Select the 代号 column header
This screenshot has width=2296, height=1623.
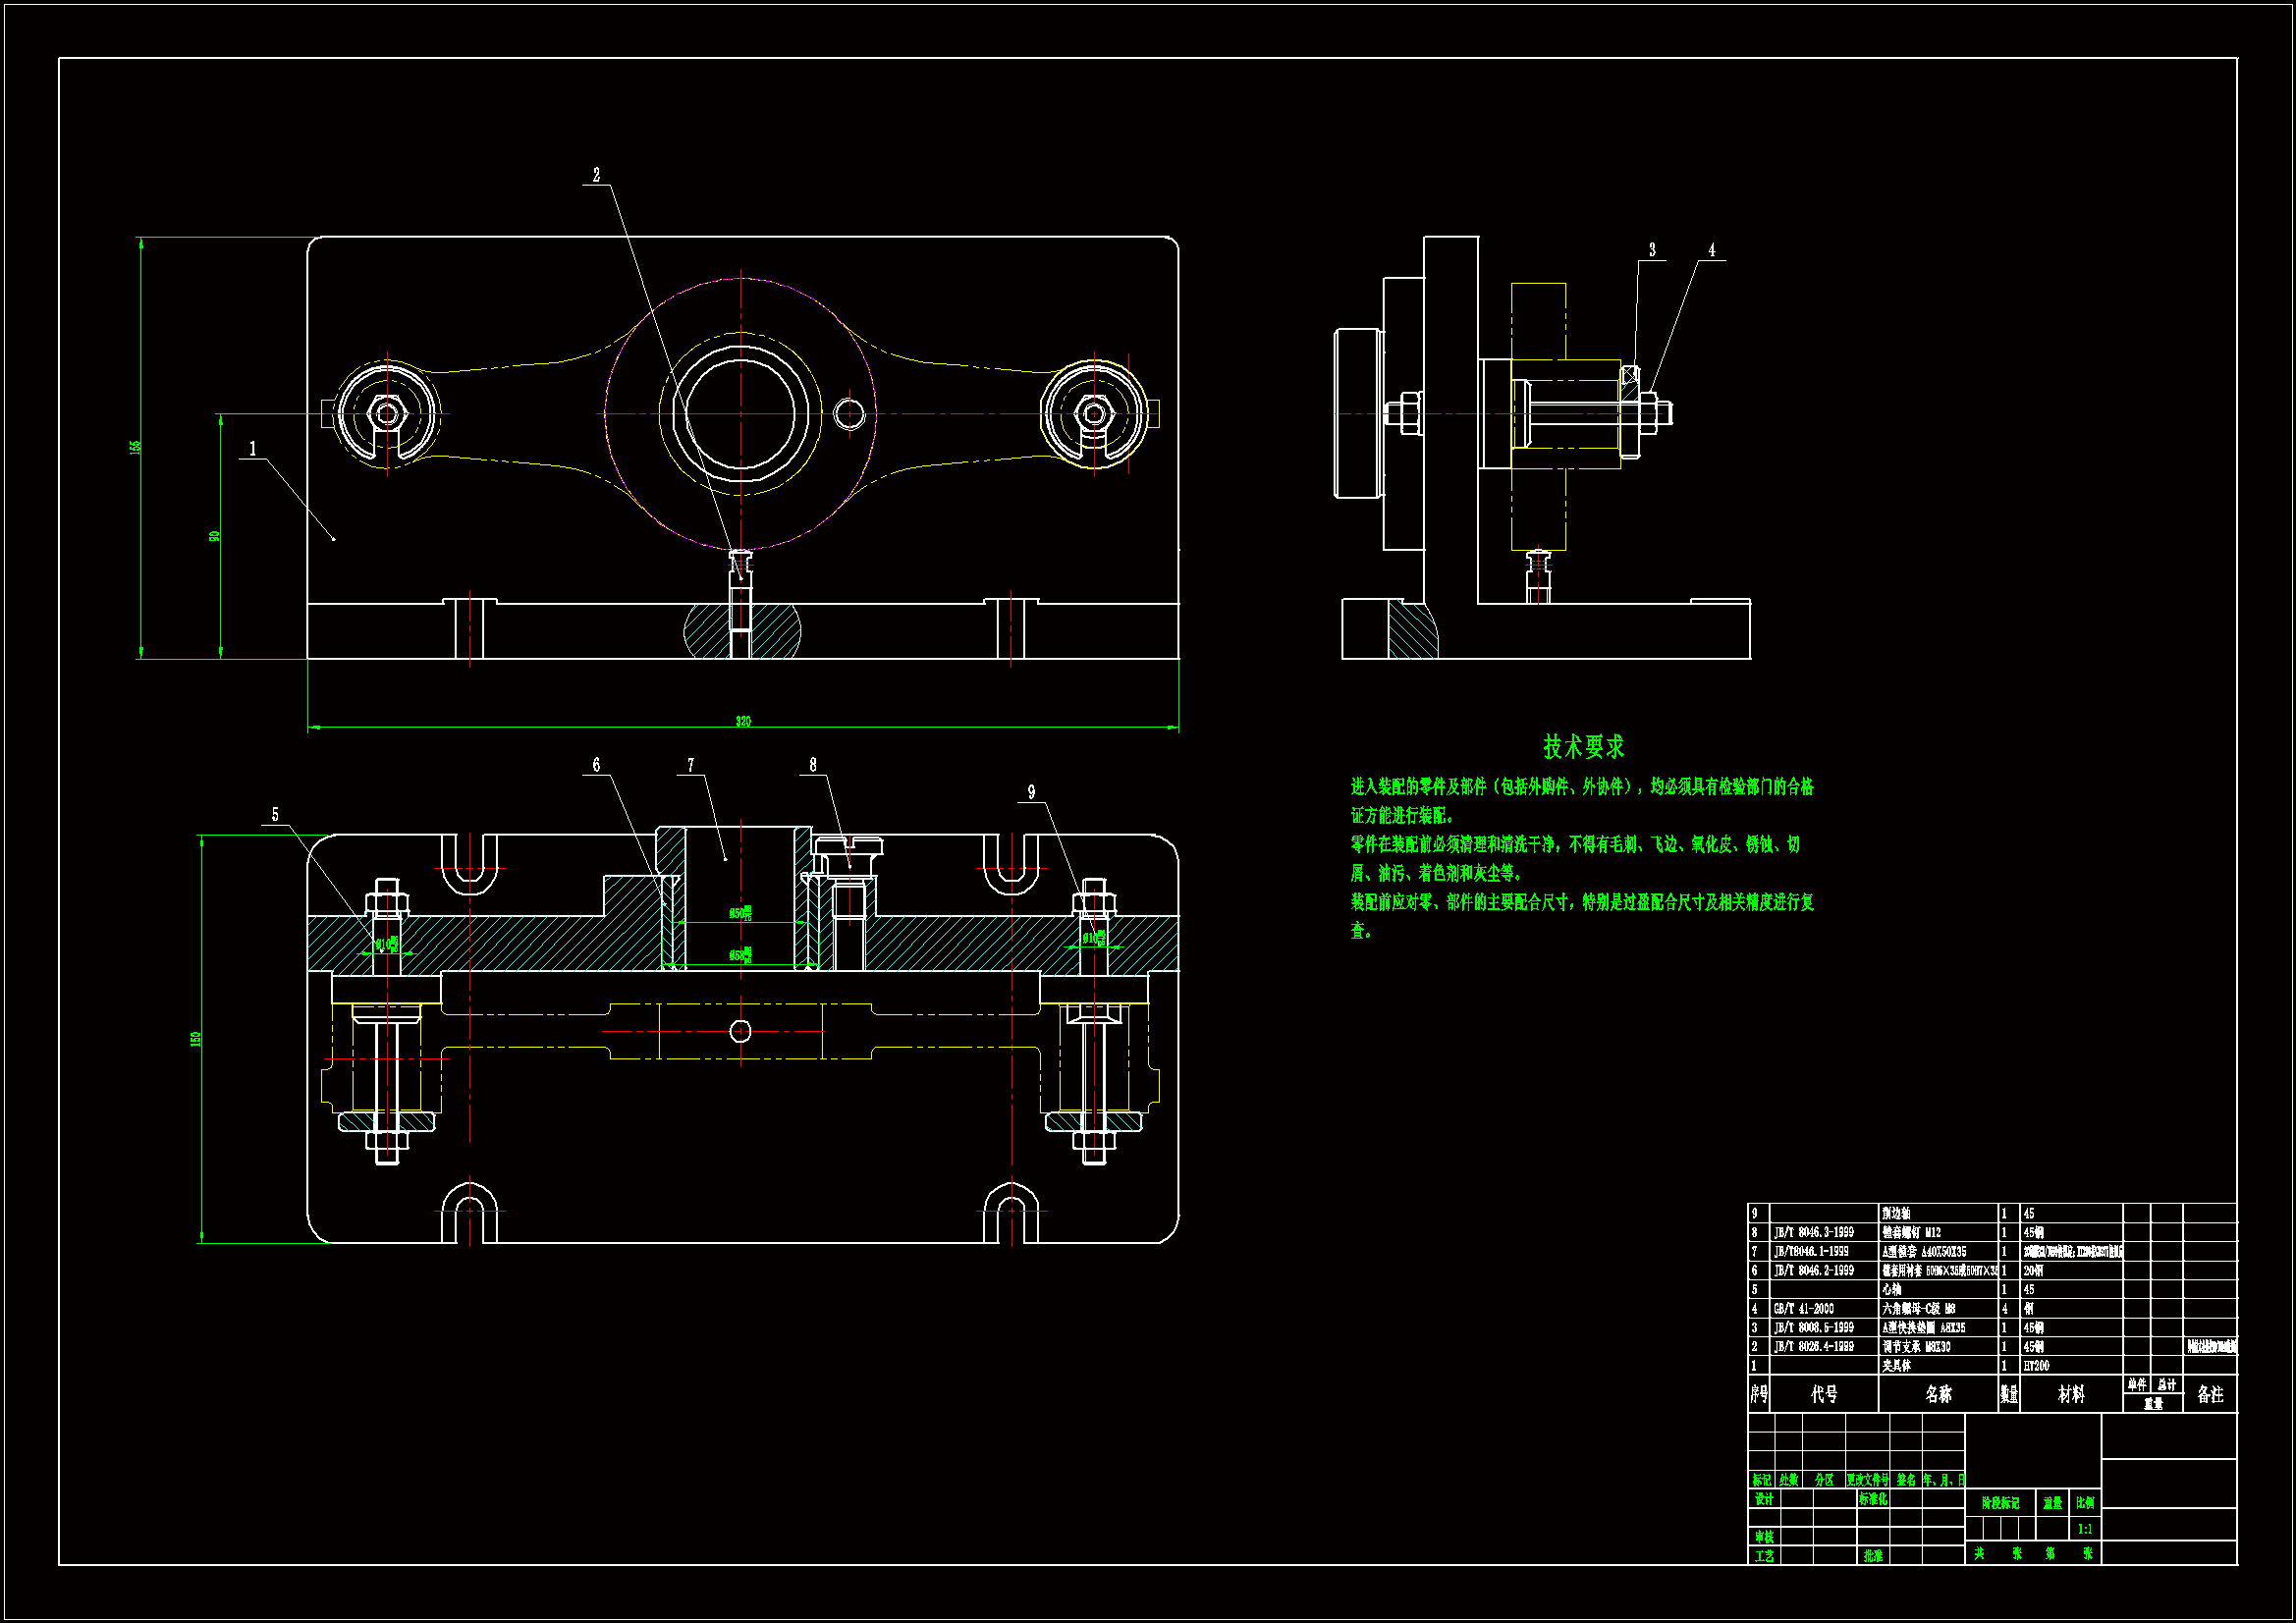pyautogui.click(x=1824, y=1394)
